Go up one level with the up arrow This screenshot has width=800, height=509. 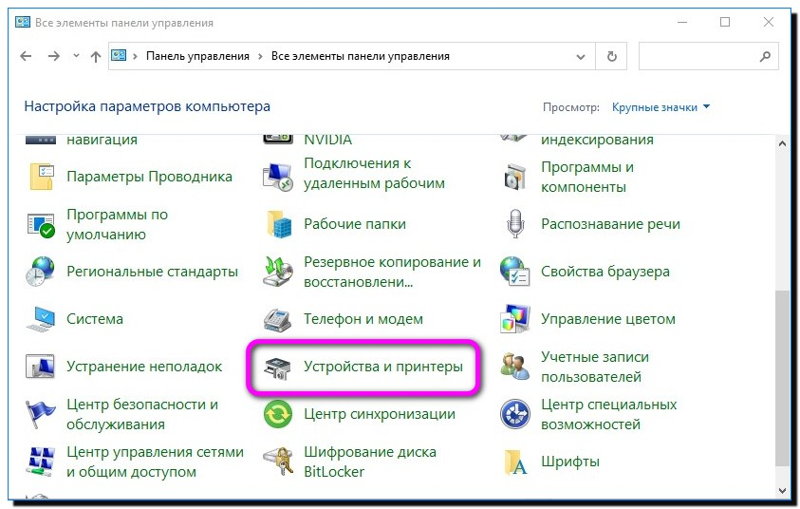click(x=95, y=56)
